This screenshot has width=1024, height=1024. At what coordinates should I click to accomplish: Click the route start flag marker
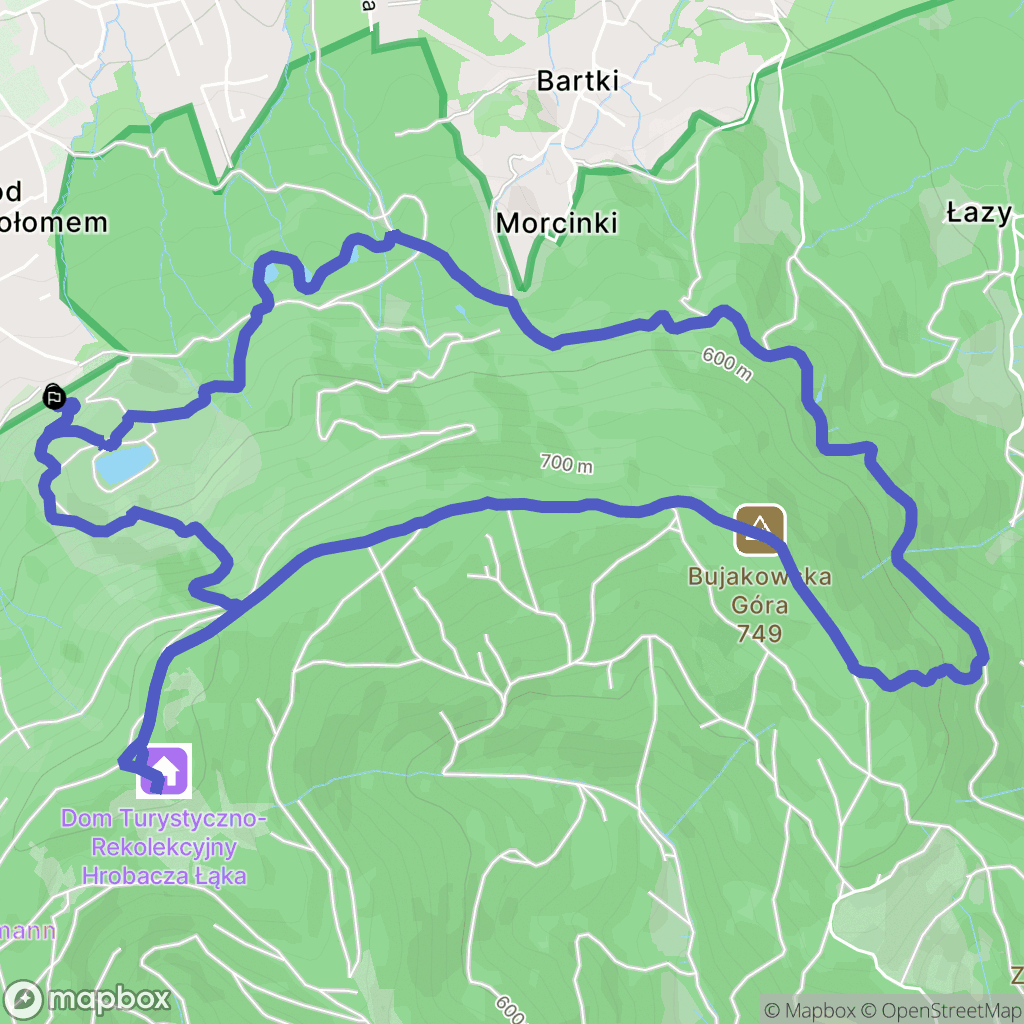[54, 397]
